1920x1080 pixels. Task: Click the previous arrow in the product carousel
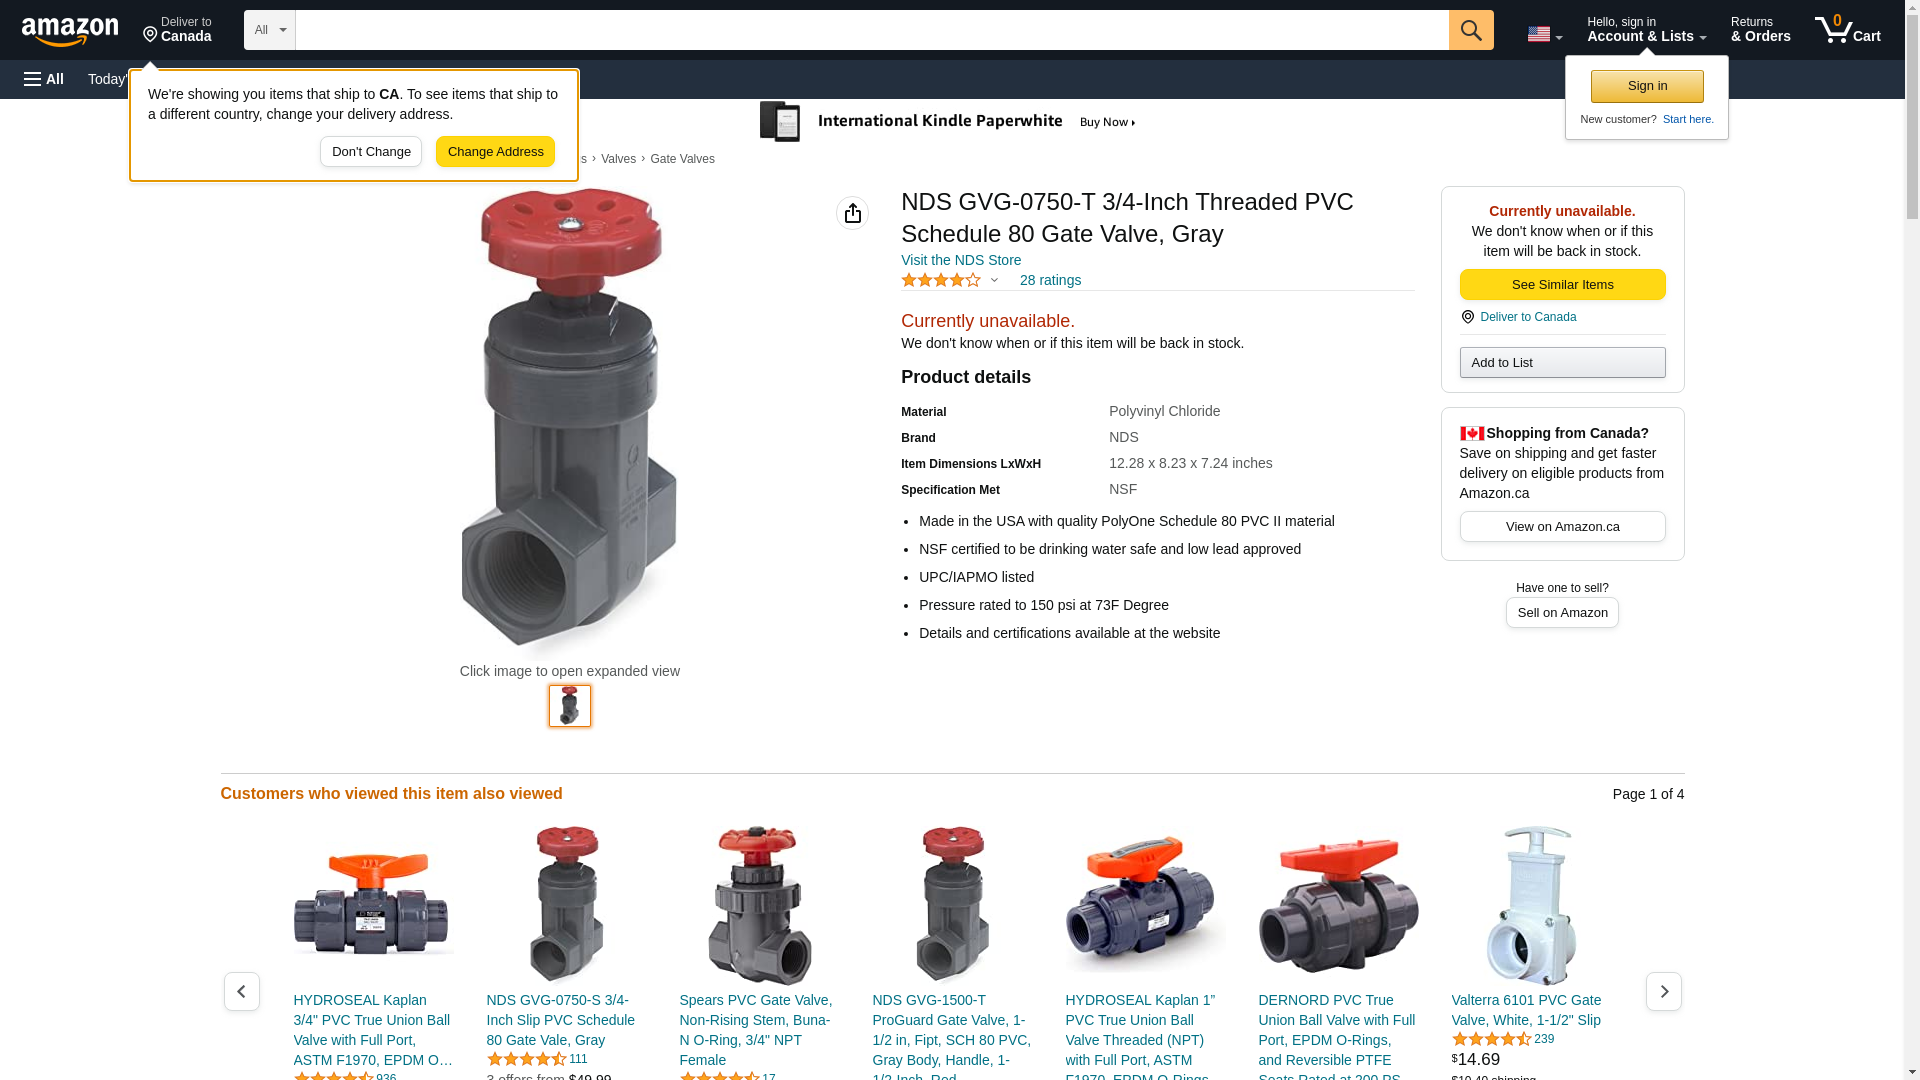click(x=242, y=991)
